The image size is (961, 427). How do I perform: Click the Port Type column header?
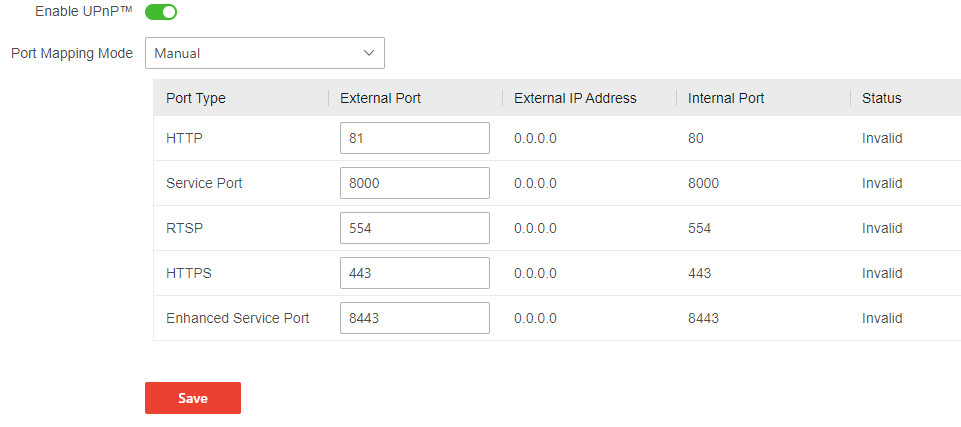[x=196, y=98]
